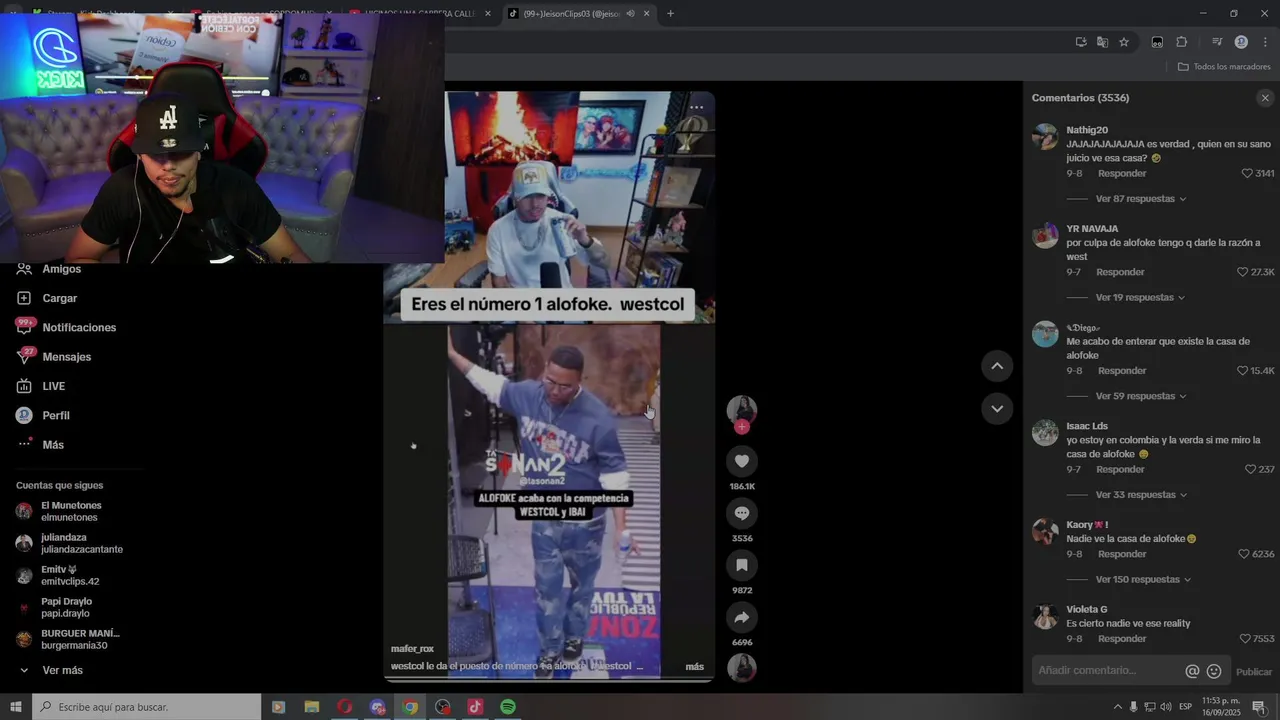Expand 'Ver más' followed accounts list
Screen dimensions: 1280x720
coord(62,670)
